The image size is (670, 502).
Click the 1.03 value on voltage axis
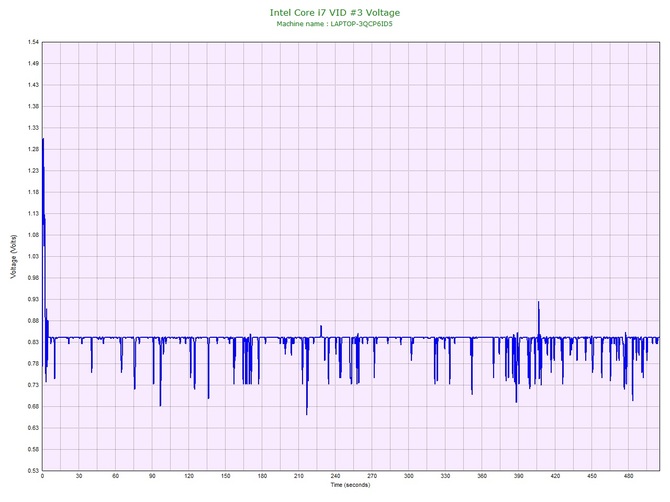[x=33, y=256]
